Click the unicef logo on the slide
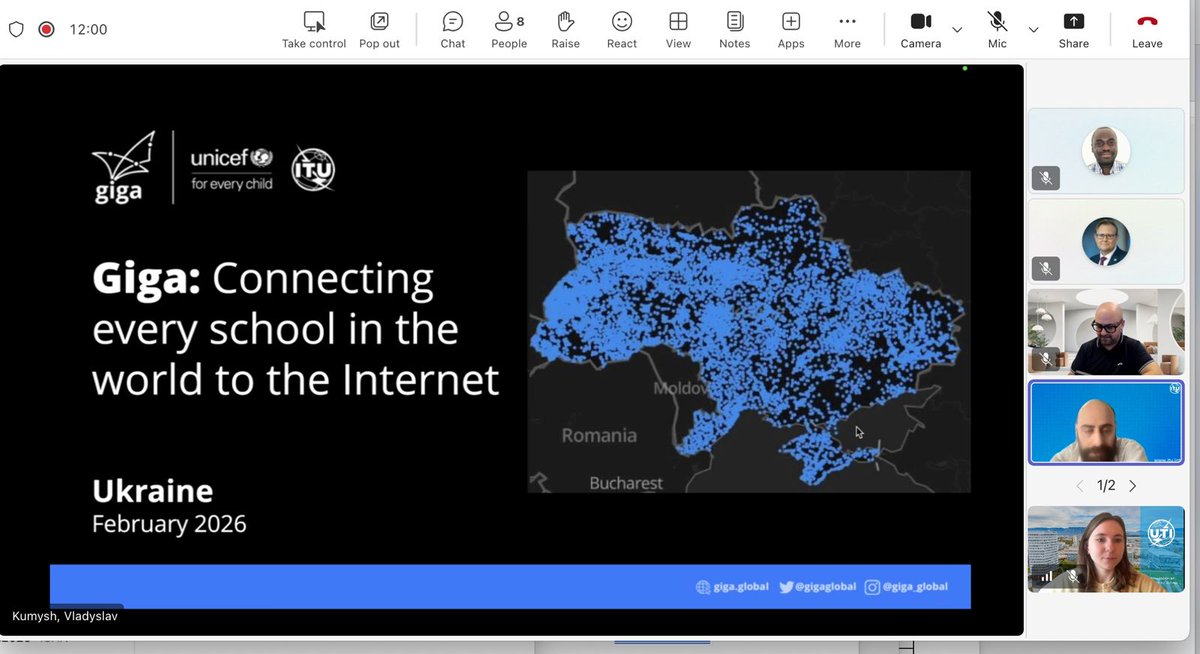1200x654 pixels. [232, 169]
